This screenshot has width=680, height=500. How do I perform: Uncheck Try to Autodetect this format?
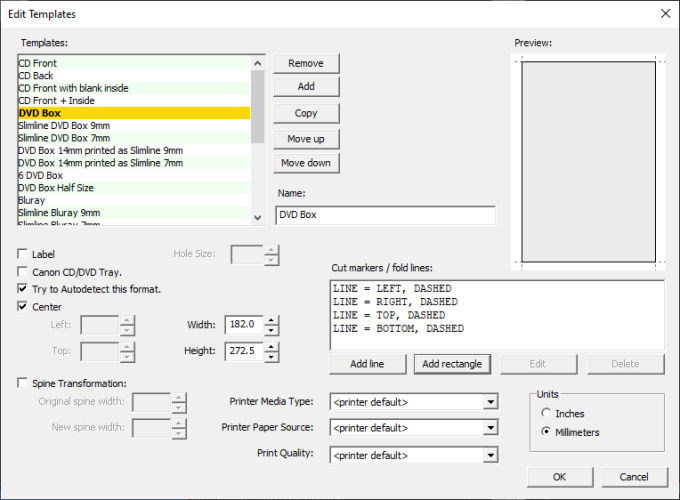click(23, 289)
